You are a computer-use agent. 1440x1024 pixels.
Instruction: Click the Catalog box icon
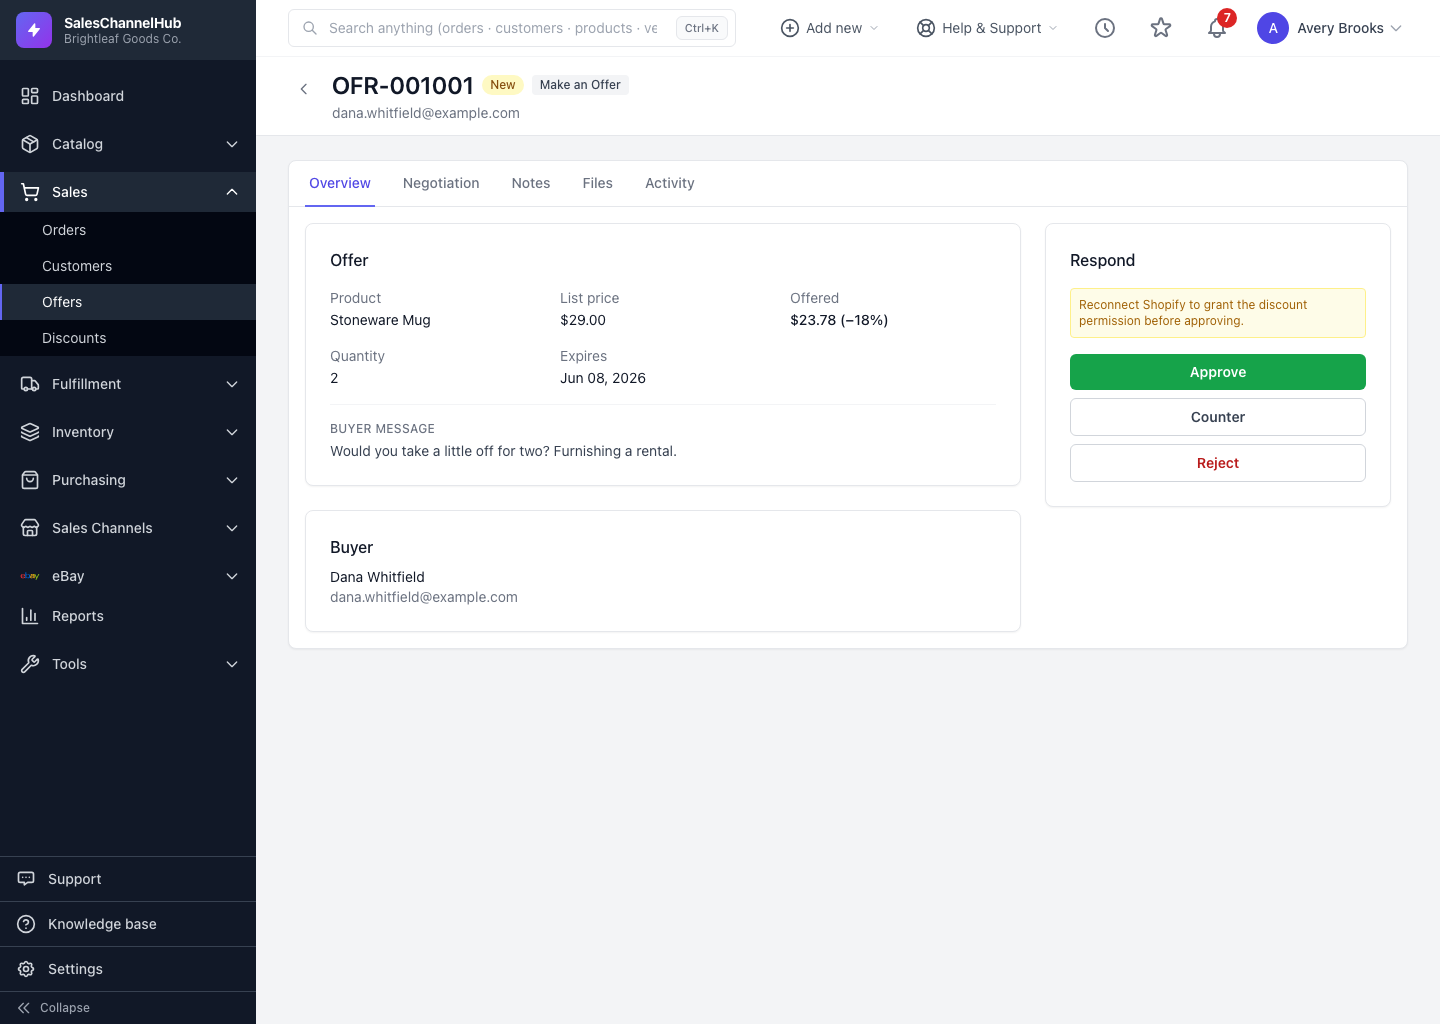[x=30, y=144]
